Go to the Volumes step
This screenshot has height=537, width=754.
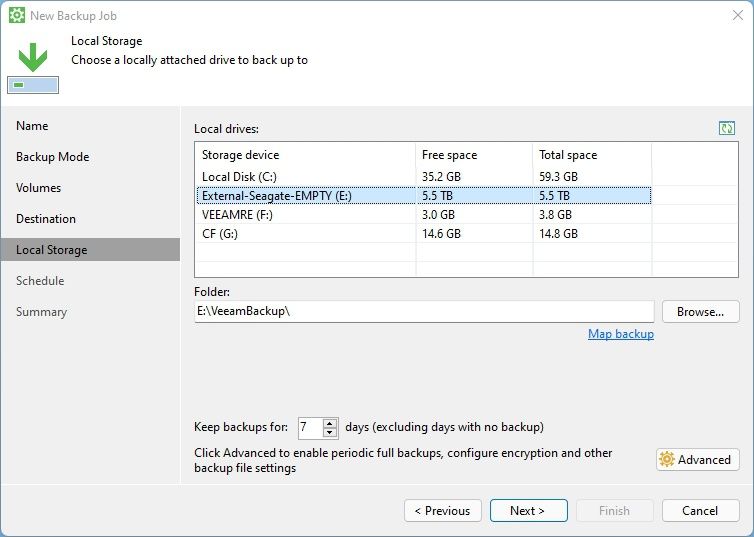coord(38,188)
